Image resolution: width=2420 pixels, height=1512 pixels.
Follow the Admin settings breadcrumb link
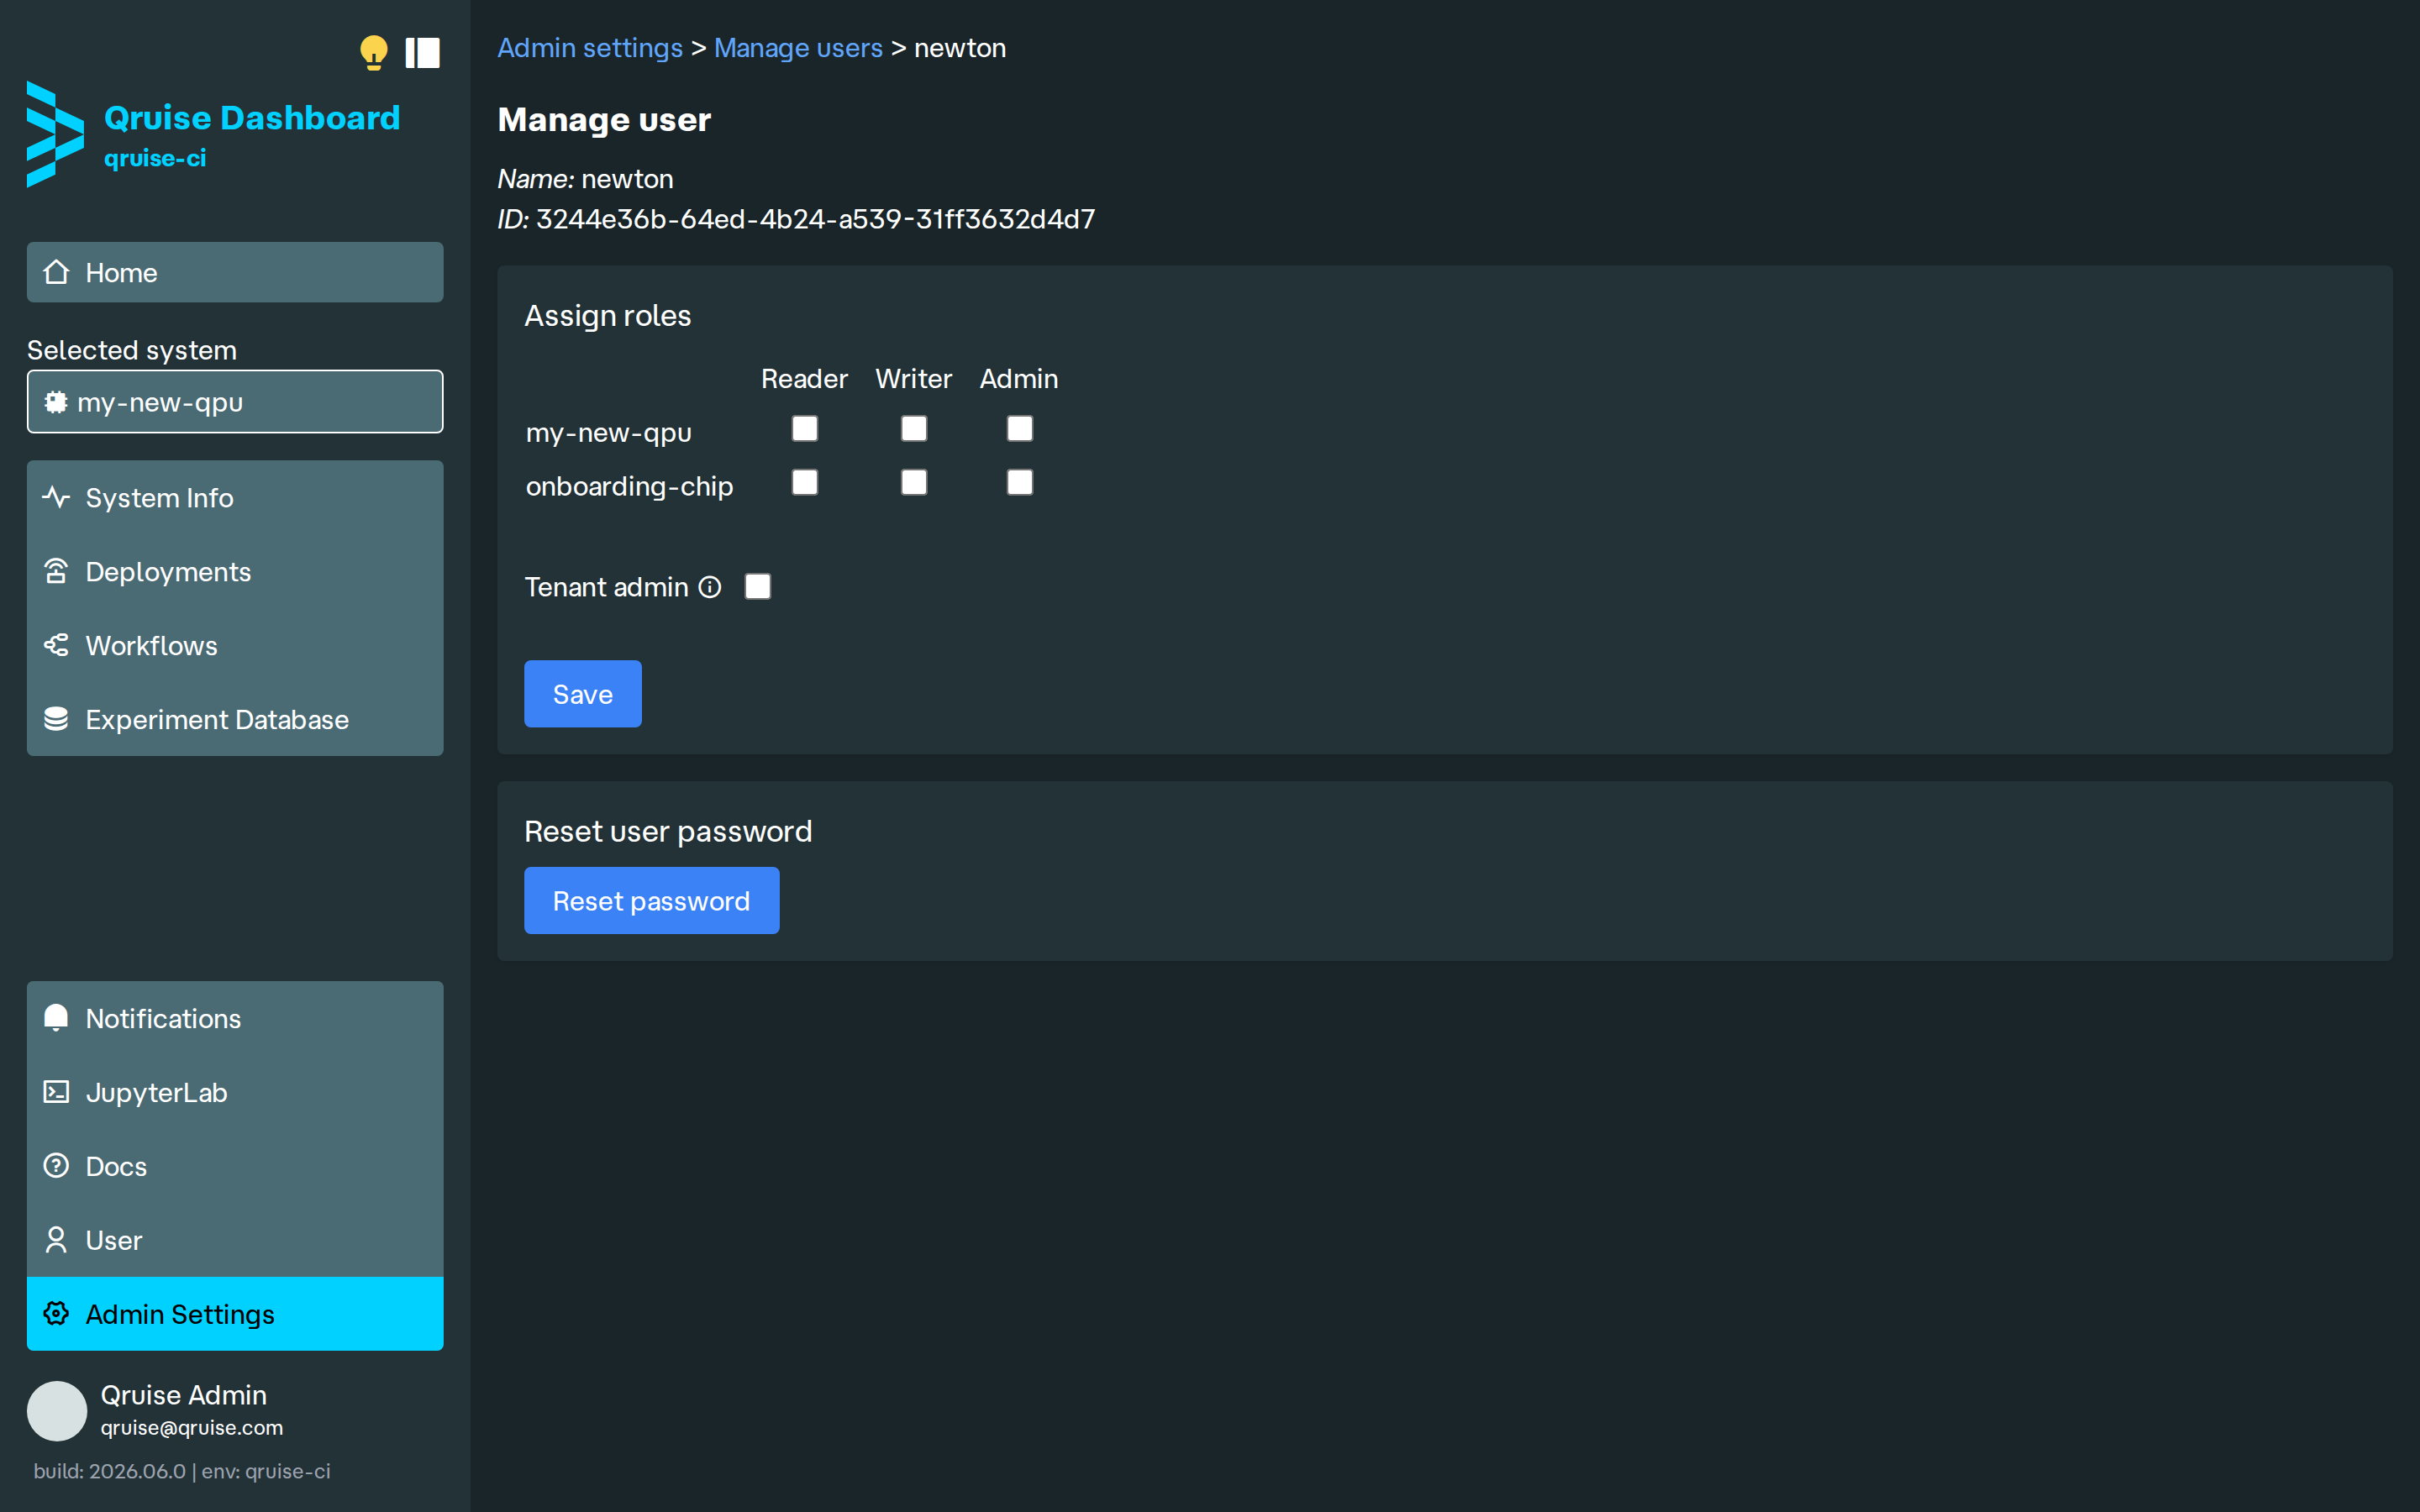(x=590, y=48)
